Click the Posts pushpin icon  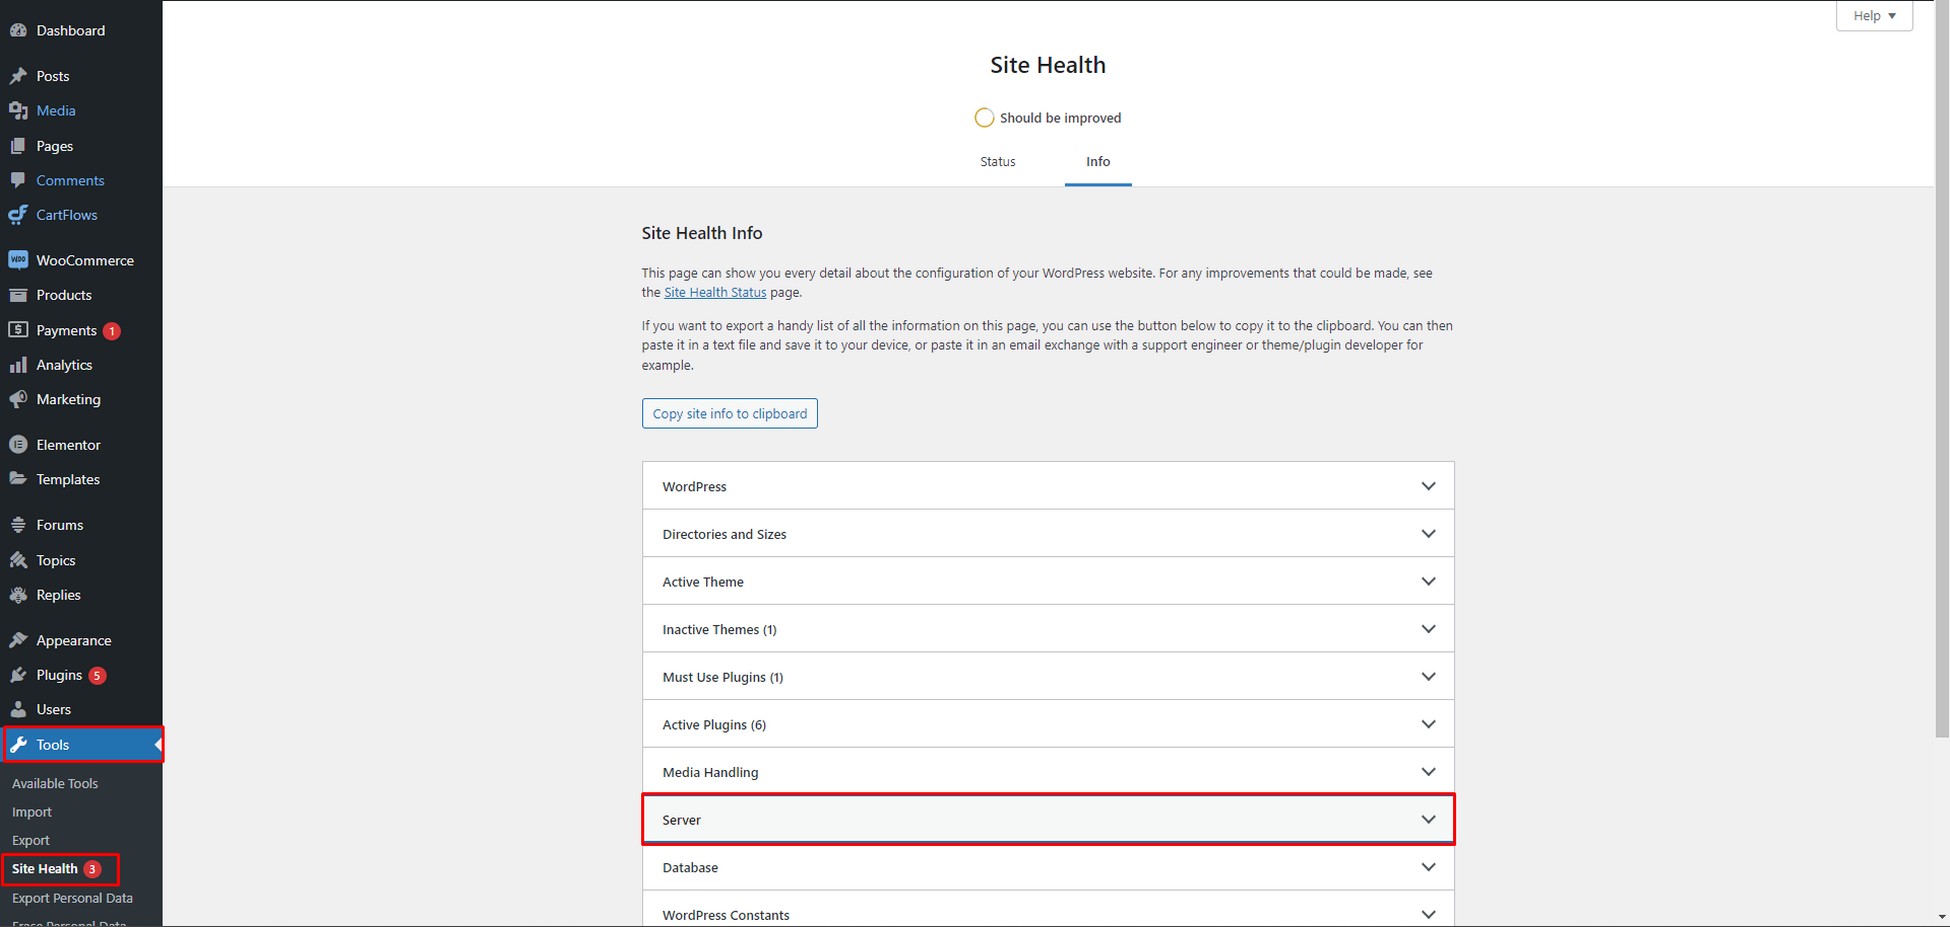18,76
